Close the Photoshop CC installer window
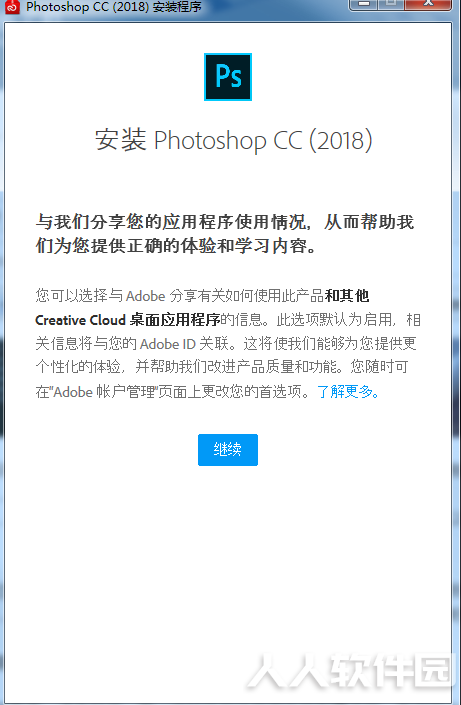Image resolution: width=461 pixels, height=705 pixels. 427,4
